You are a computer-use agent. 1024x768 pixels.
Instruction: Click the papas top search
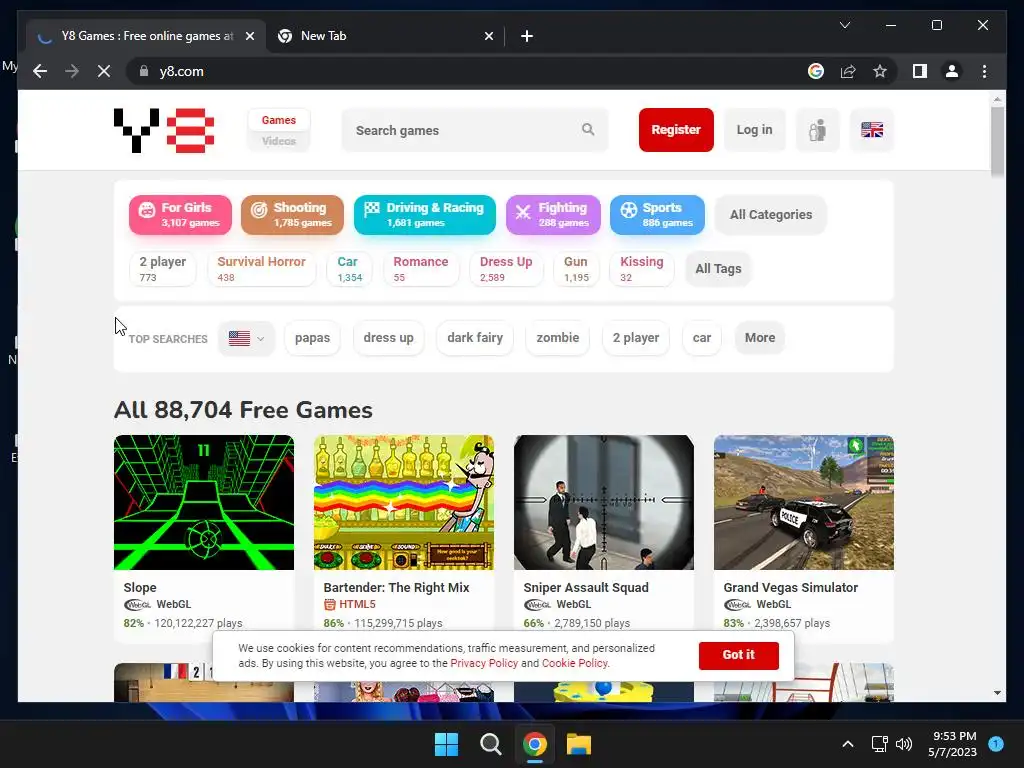[x=312, y=338]
